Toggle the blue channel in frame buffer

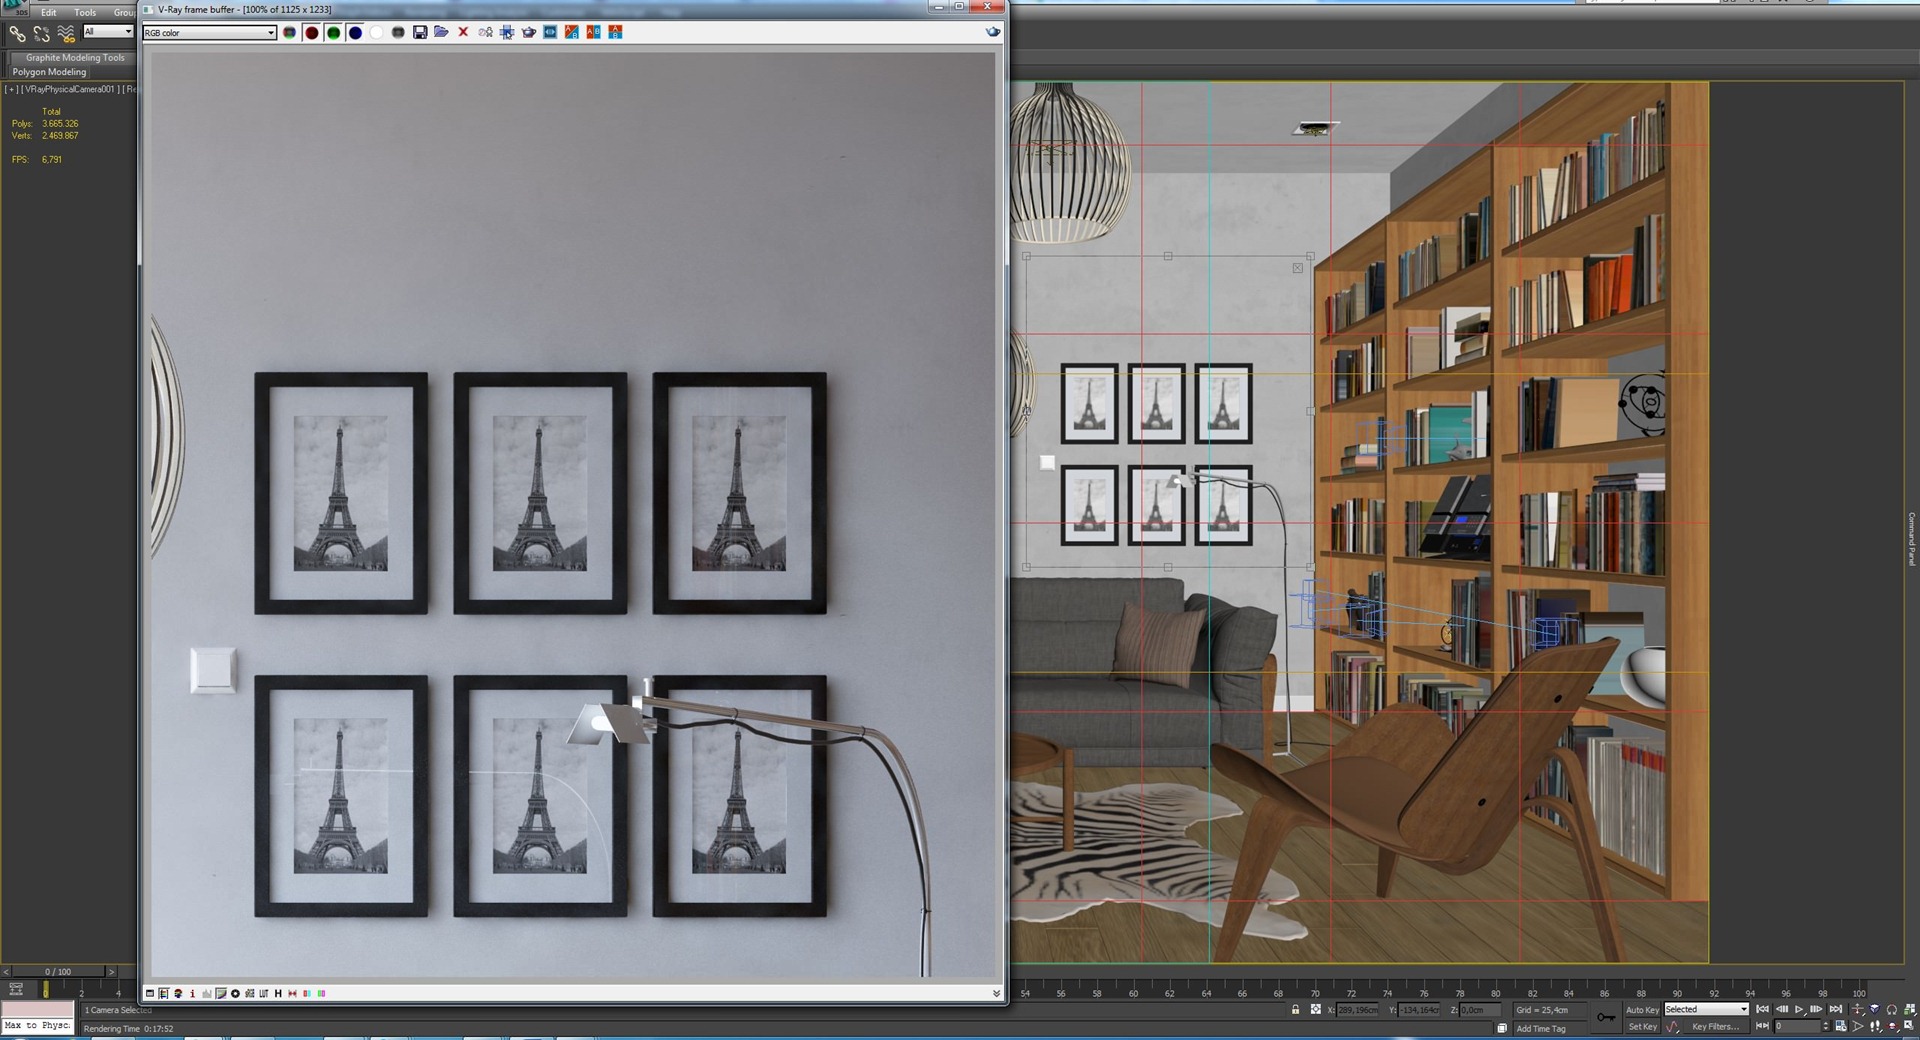tap(355, 33)
